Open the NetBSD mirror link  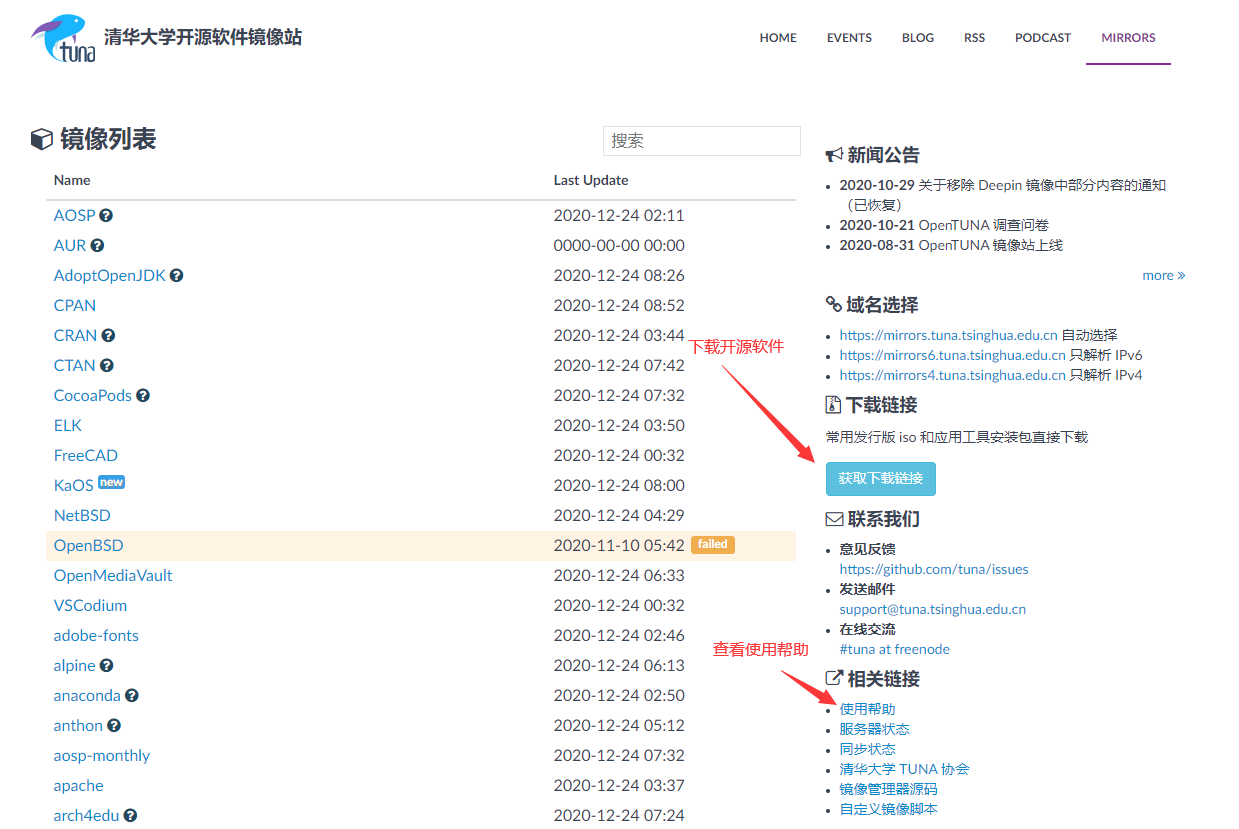click(82, 515)
